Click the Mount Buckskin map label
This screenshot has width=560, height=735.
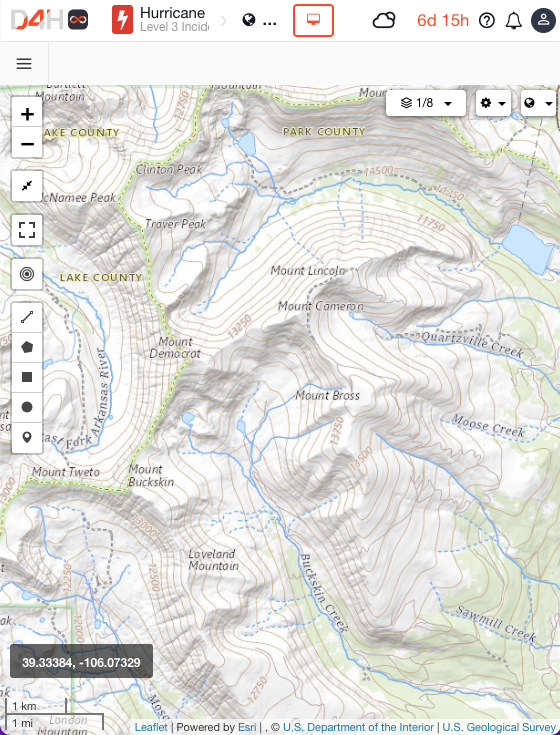click(x=151, y=475)
